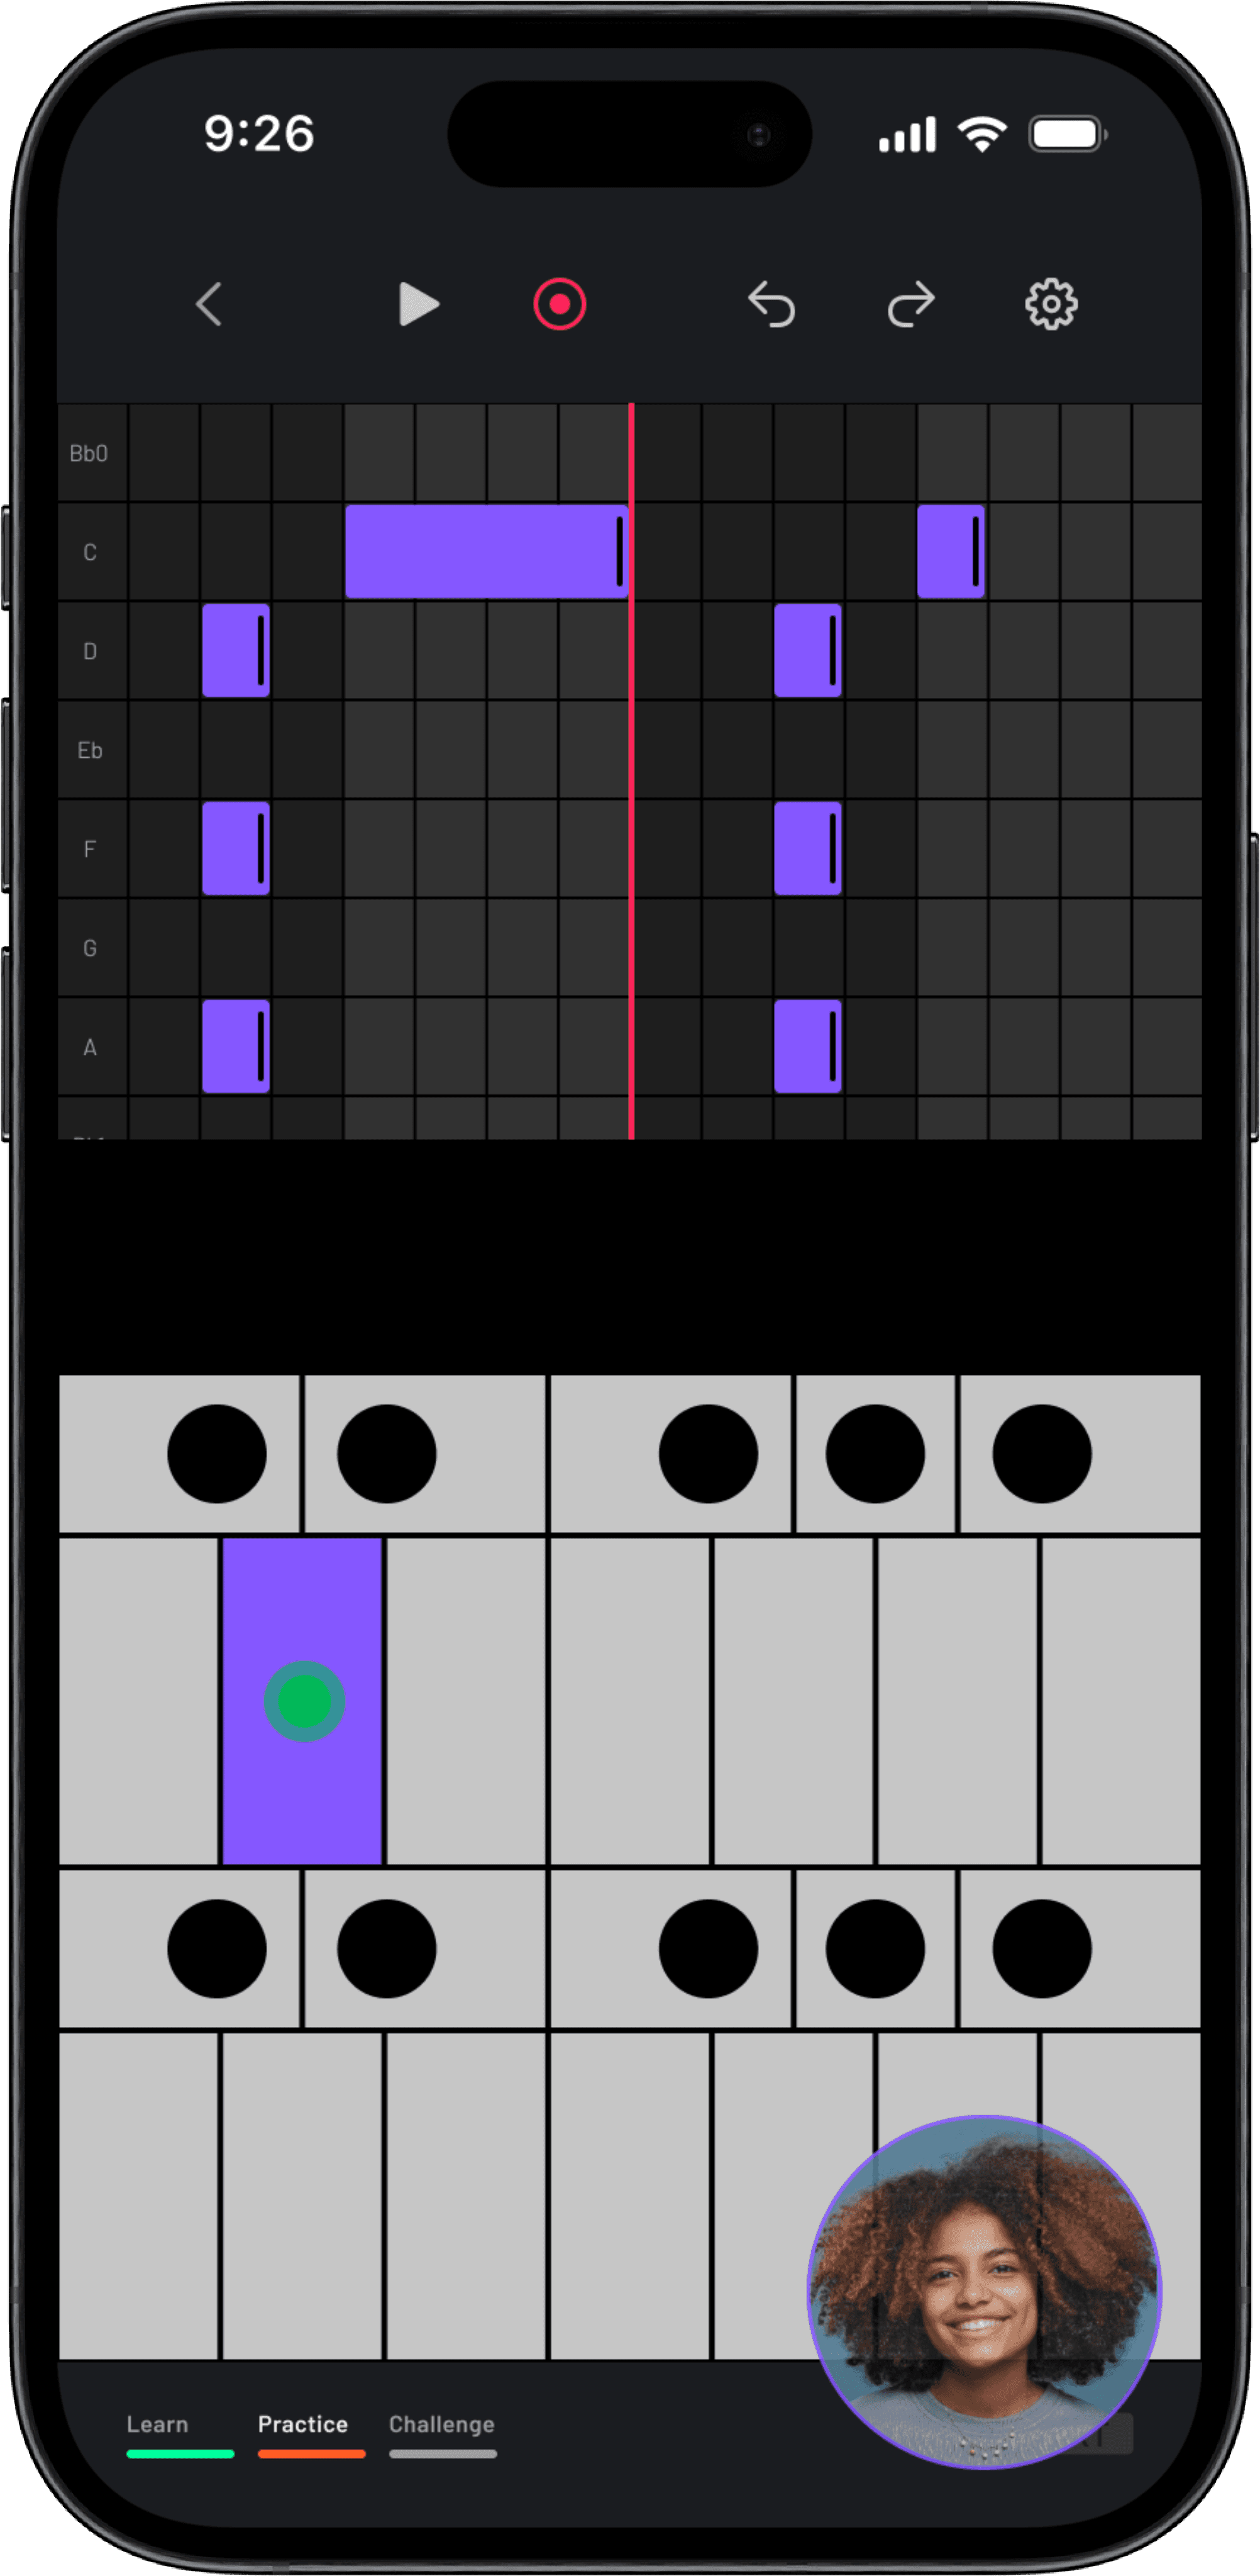Open the Challenge tab
The height and width of the screenshot is (2576, 1260).
pos(442,2424)
